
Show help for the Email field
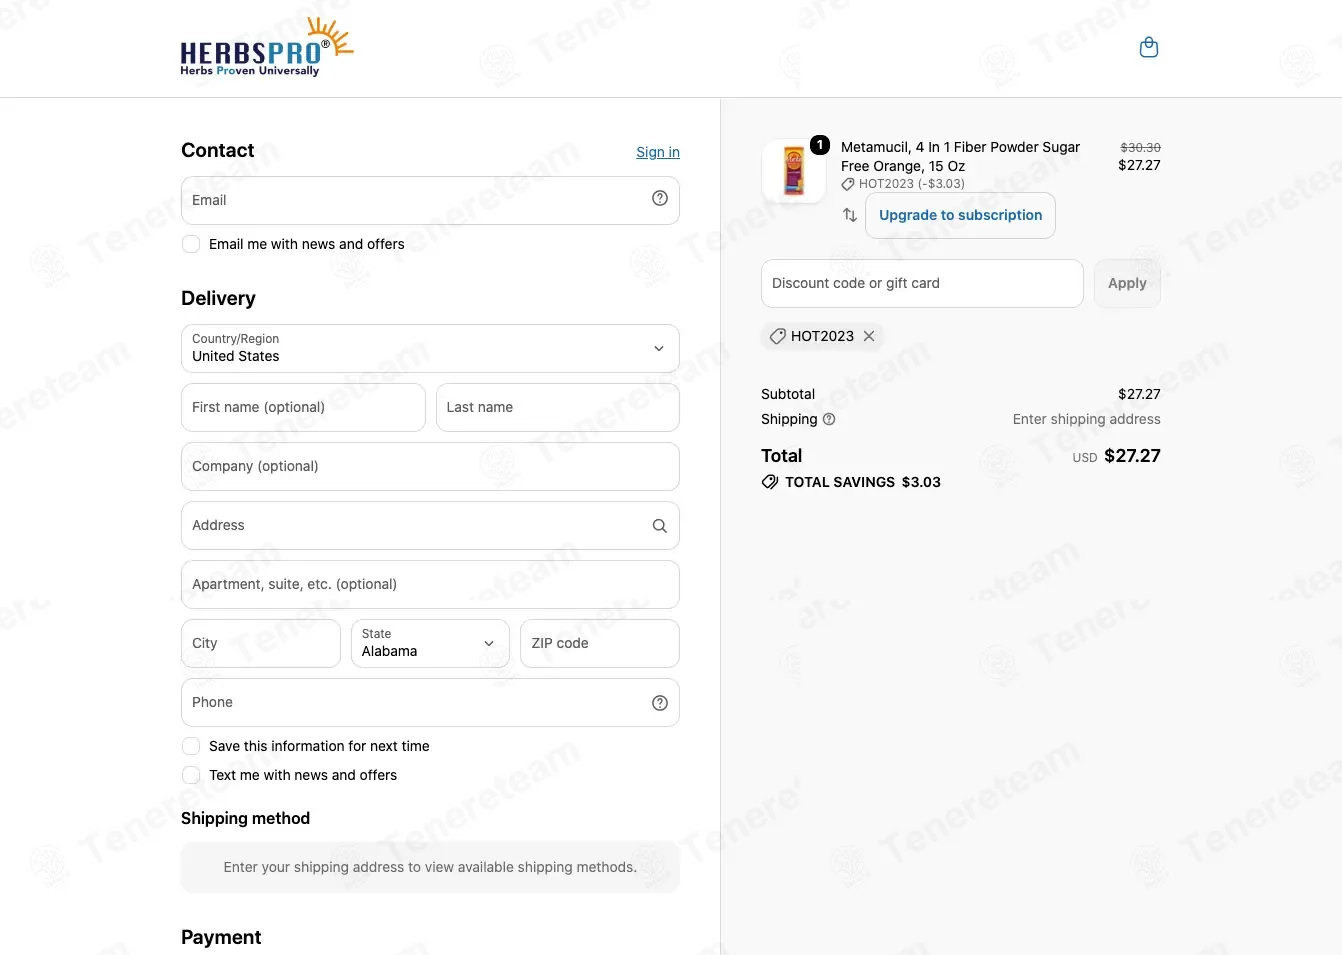click(660, 198)
